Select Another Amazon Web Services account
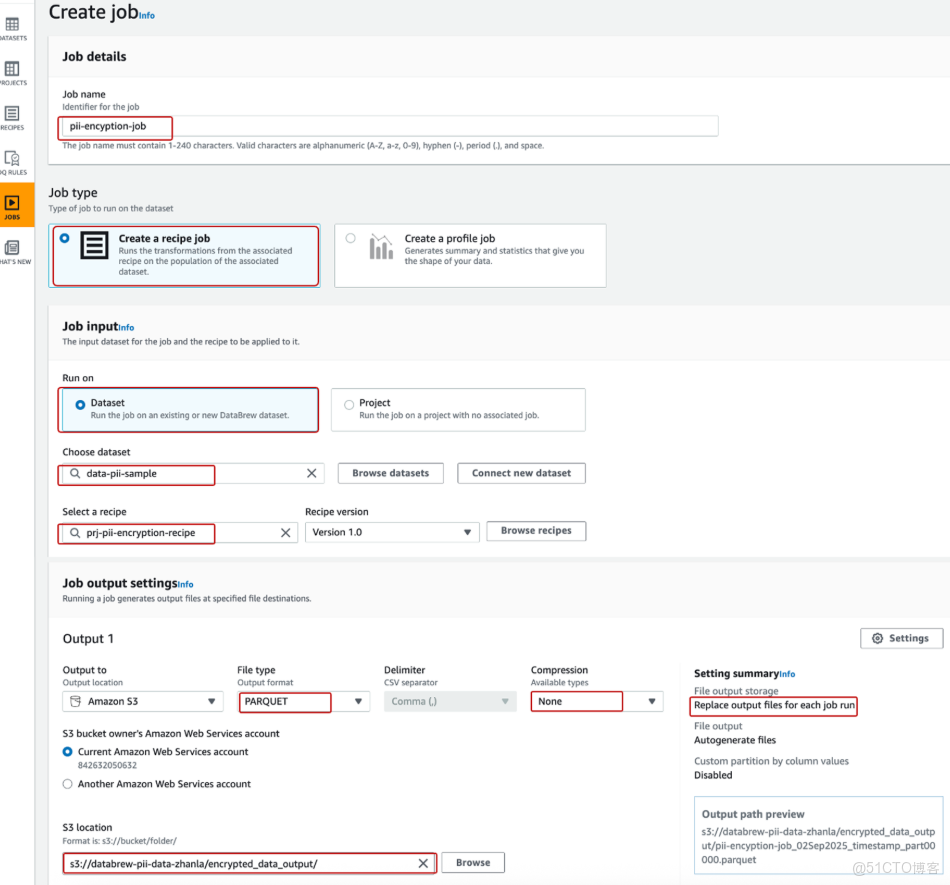 (x=67, y=784)
